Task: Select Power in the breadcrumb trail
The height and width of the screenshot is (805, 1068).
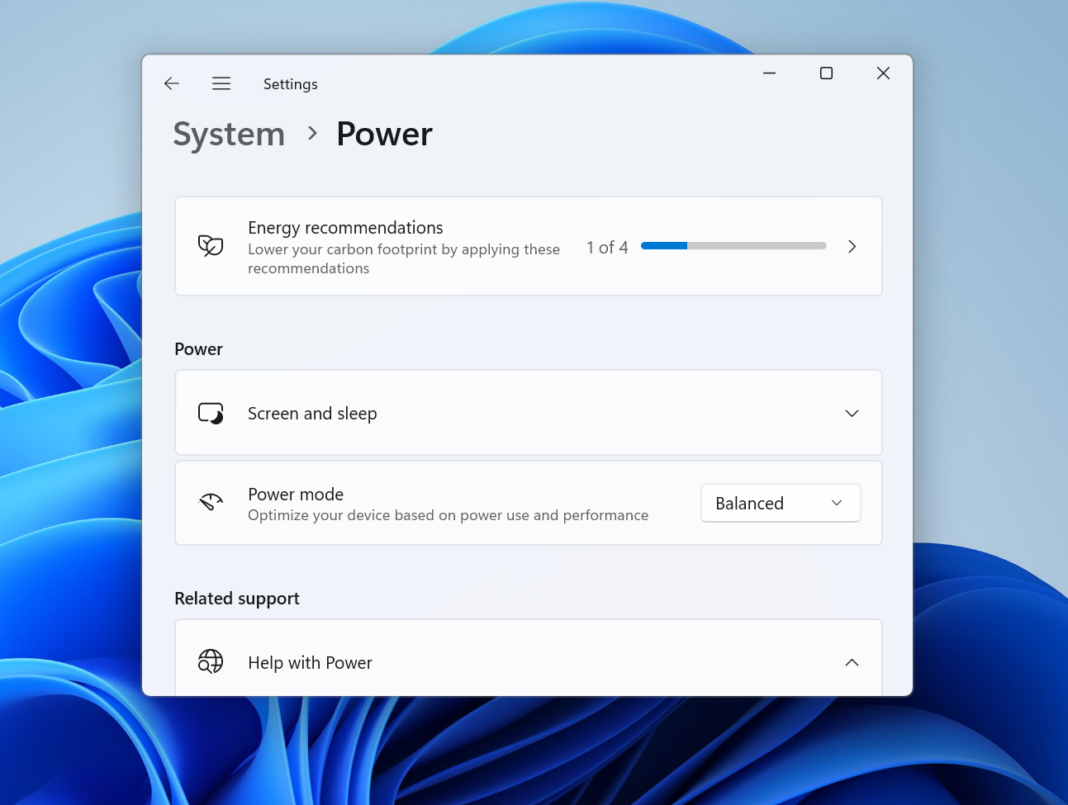Action: coord(384,133)
